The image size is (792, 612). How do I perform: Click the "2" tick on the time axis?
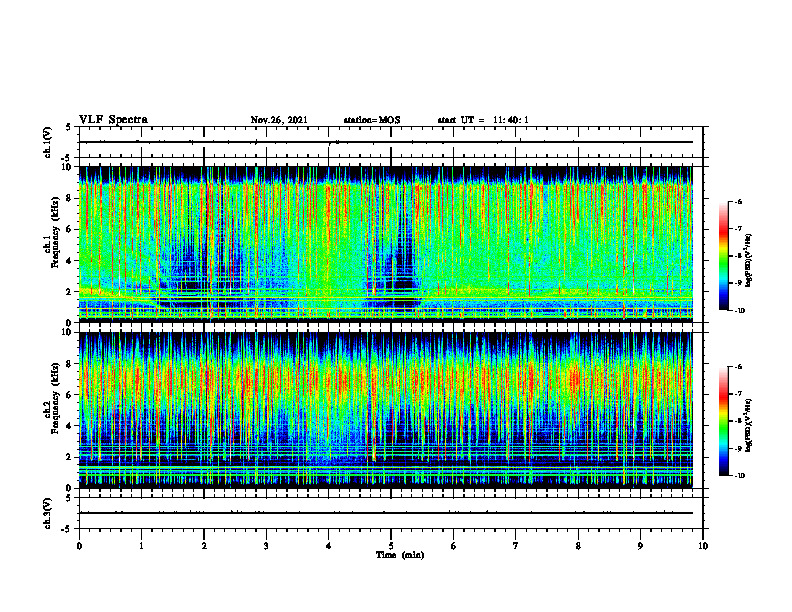click(x=204, y=546)
